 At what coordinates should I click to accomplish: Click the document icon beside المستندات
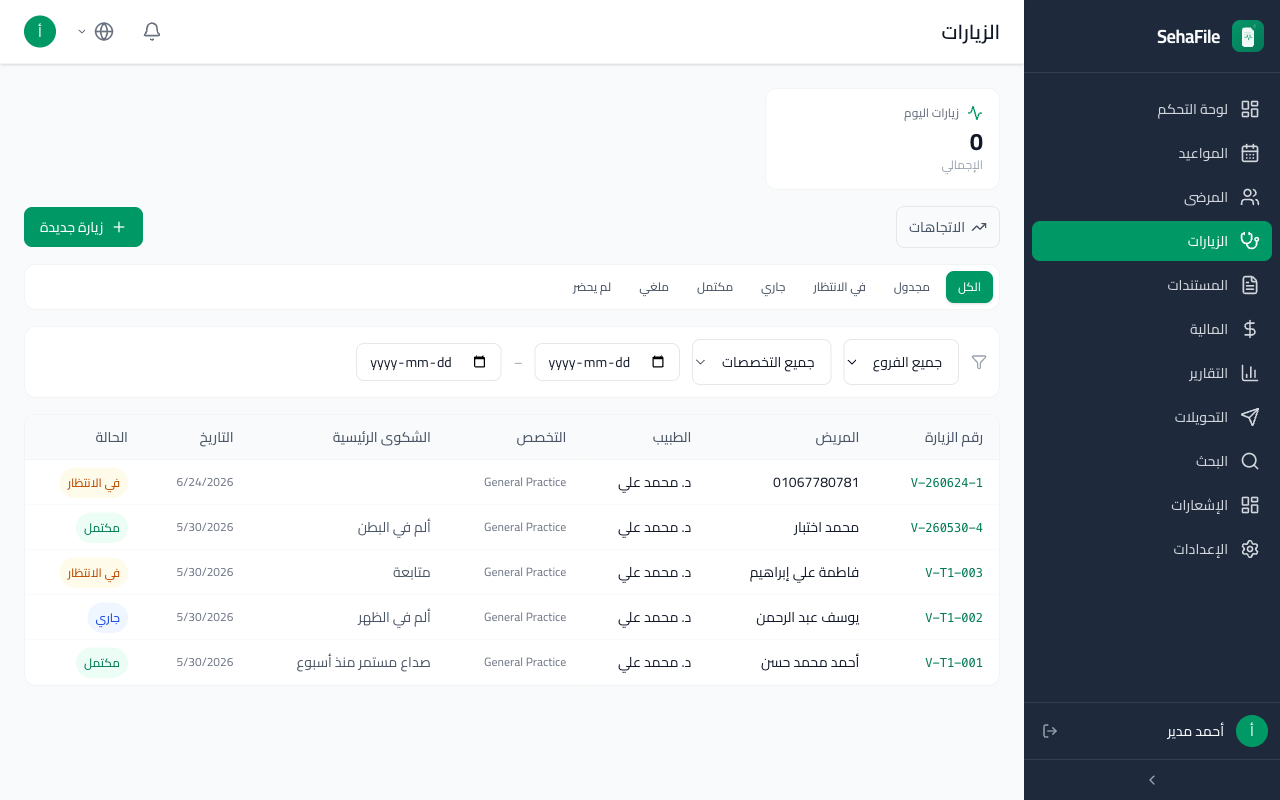tap(1250, 285)
